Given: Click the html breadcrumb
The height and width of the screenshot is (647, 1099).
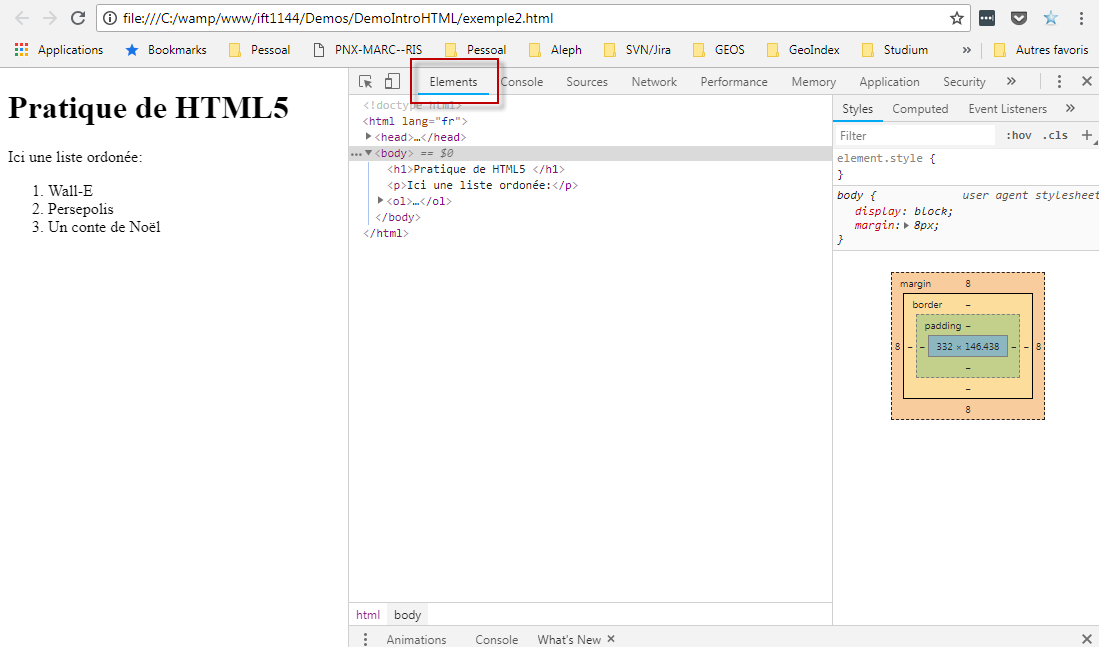Looking at the screenshot, I should (x=368, y=615).
